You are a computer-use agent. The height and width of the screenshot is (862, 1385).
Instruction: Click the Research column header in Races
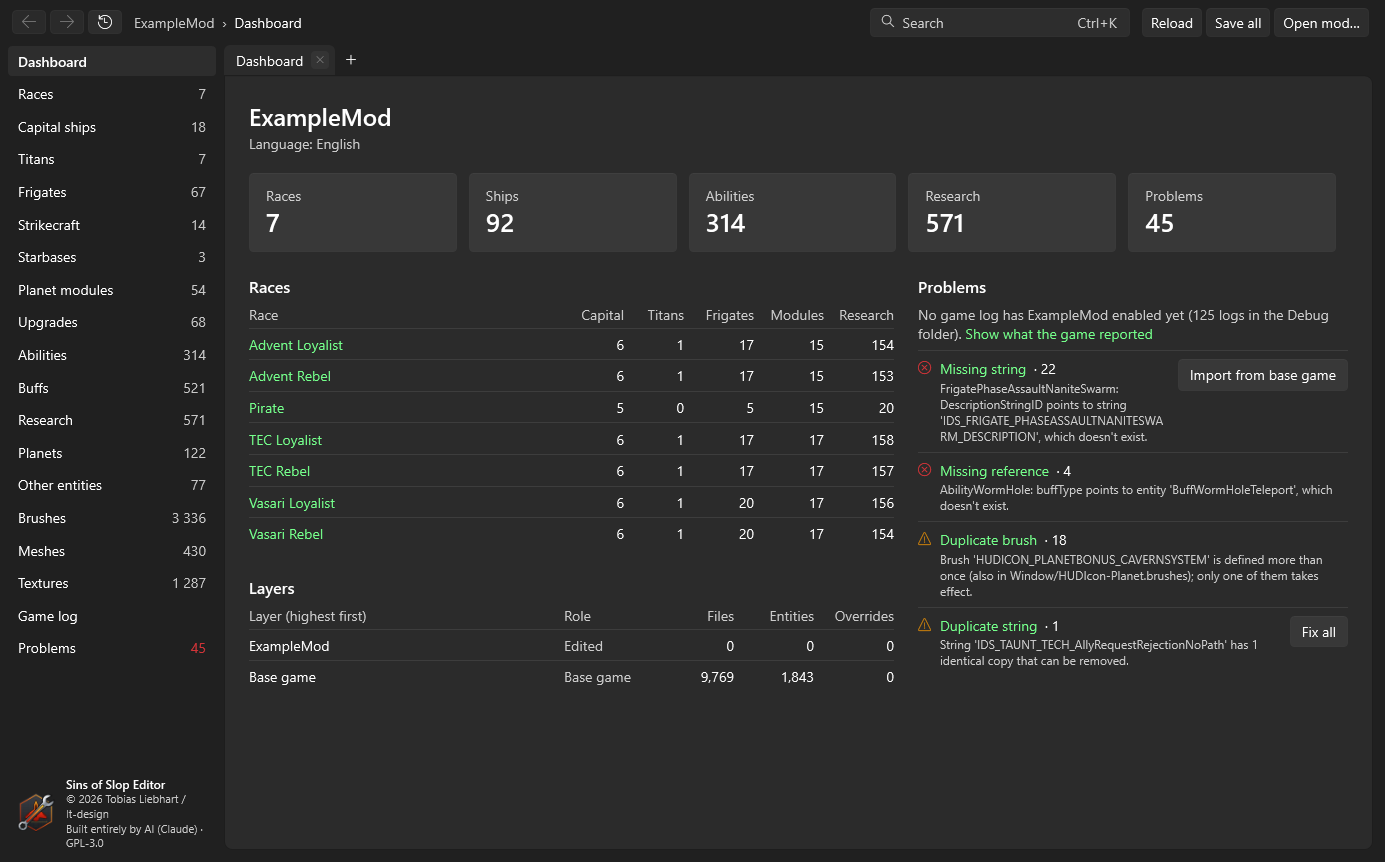click(866, 315)
